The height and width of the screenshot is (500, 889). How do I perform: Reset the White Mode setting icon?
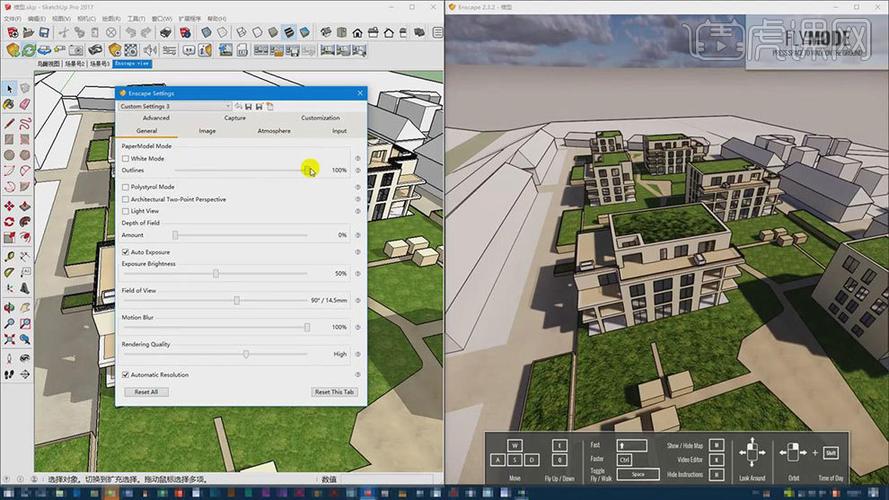pos(358,159)
